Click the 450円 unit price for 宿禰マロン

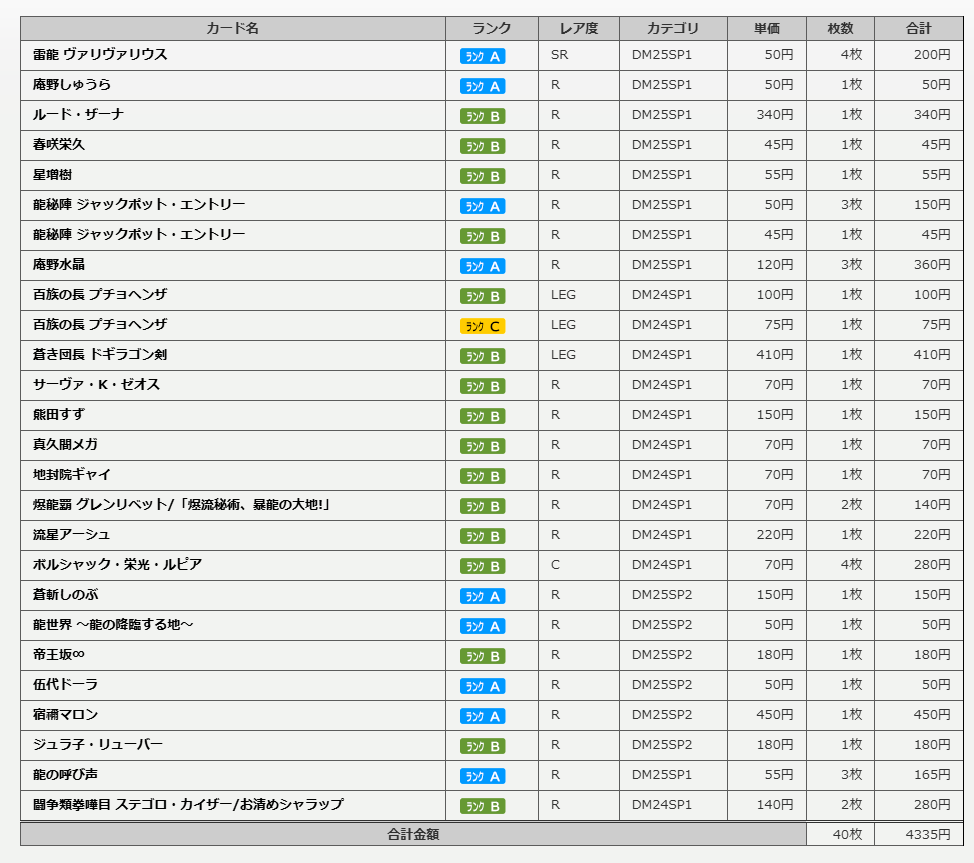tap(775, 715)
